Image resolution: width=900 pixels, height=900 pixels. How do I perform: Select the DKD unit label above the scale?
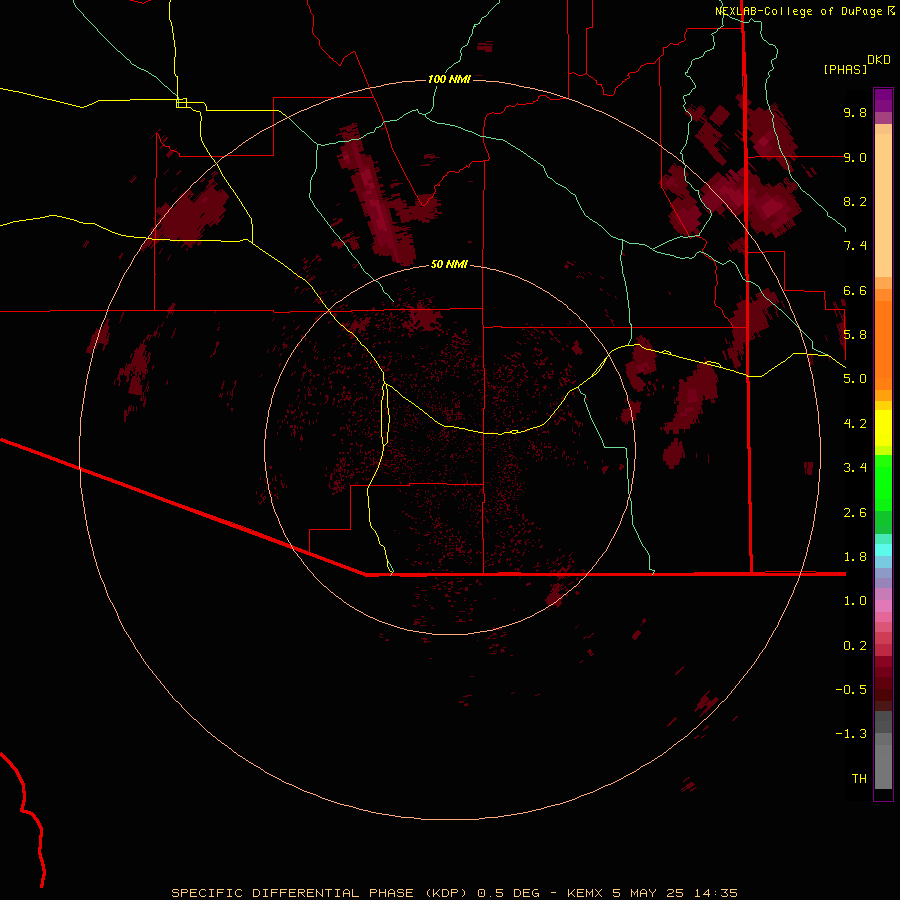tap(879, 60)
